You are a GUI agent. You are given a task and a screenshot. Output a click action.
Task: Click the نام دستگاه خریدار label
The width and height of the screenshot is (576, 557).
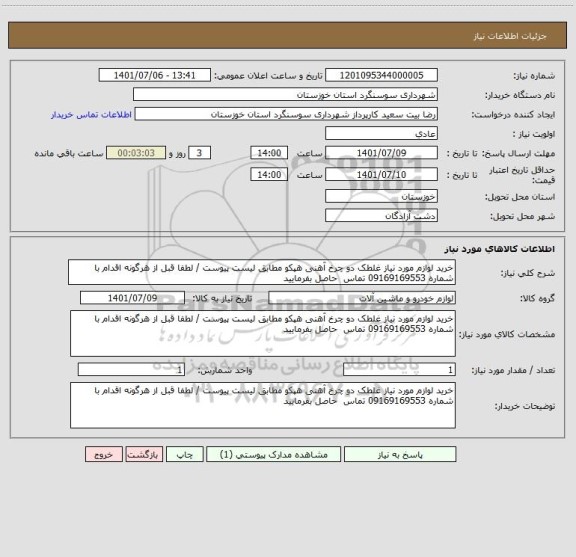pos(520,95)
